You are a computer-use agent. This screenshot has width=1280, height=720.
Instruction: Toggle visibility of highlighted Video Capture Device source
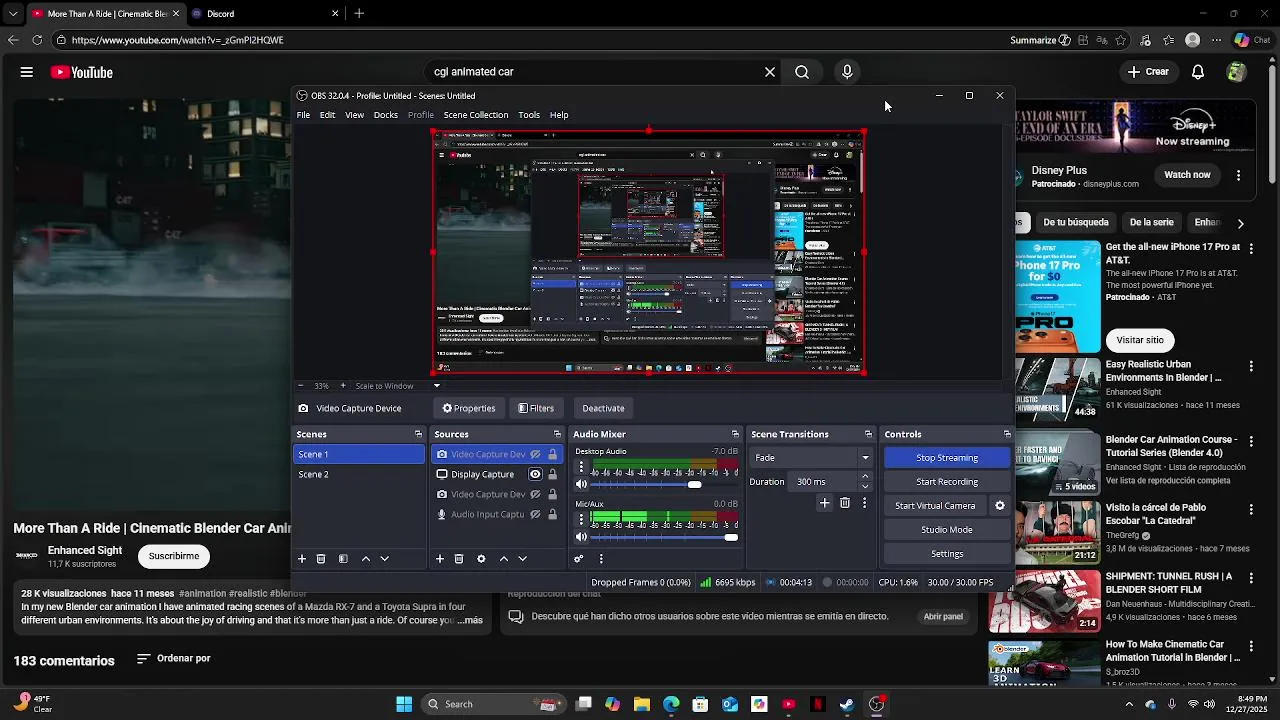tap(535, 454)
